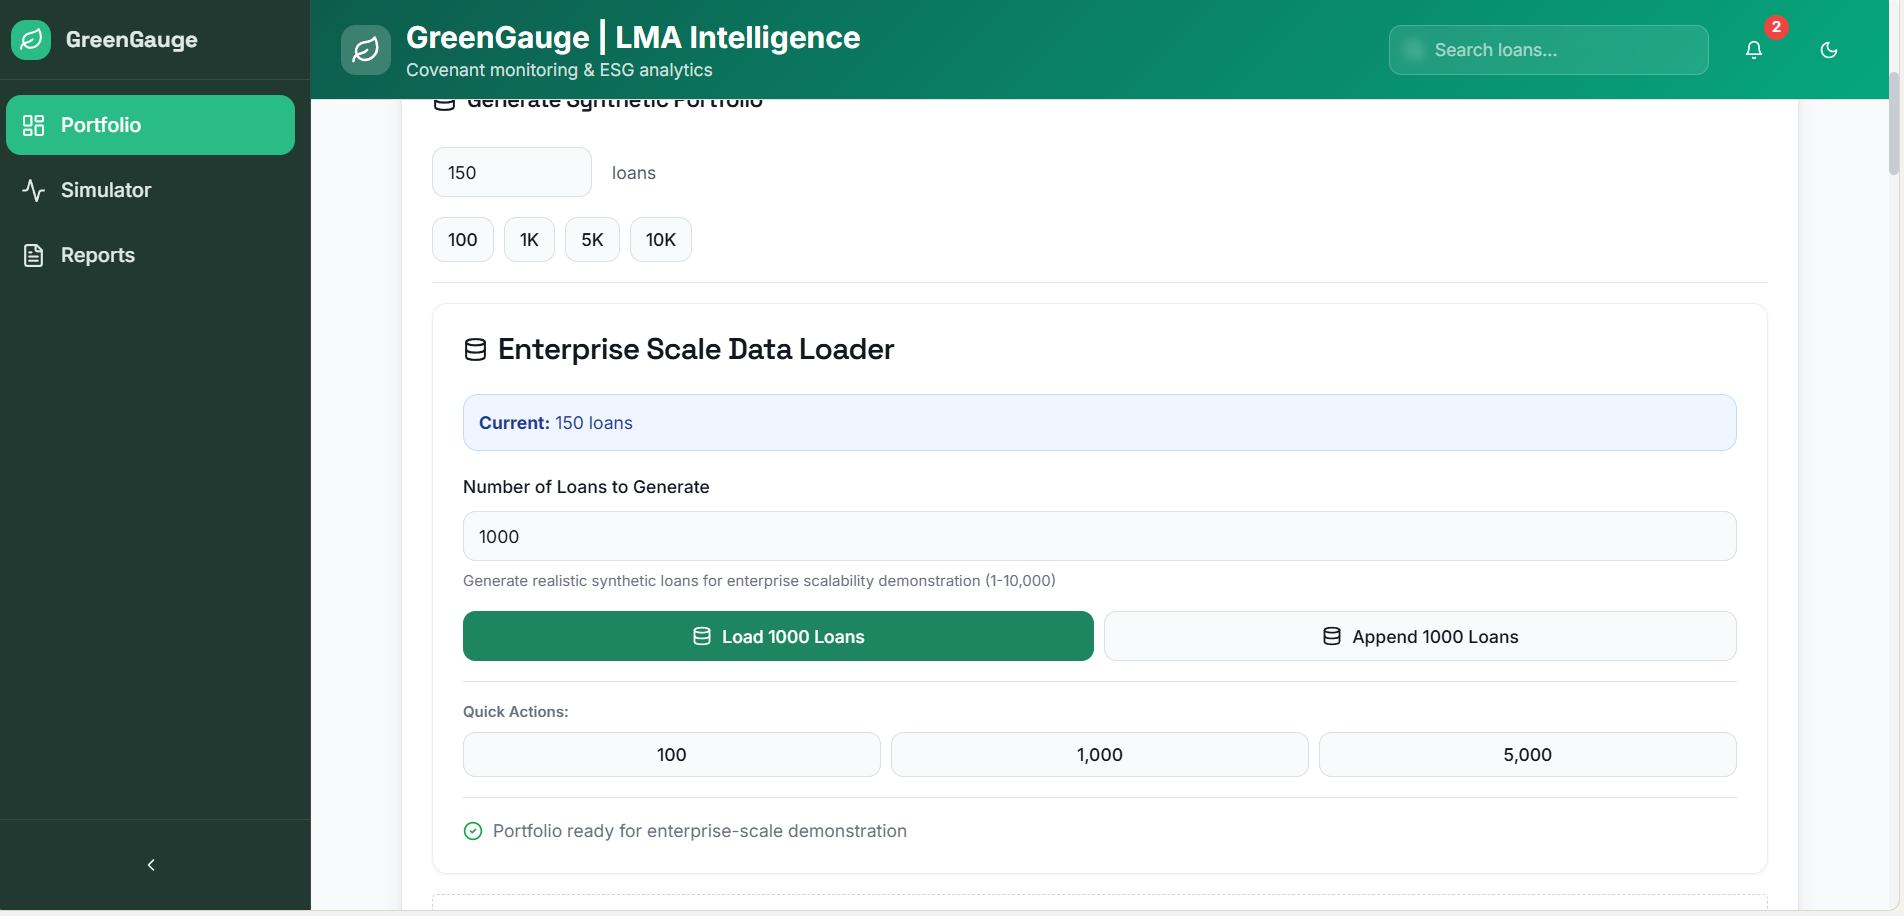Click the Load 1000 Loans button
This screenshot has width=1904, height=916.
(778, 636)
